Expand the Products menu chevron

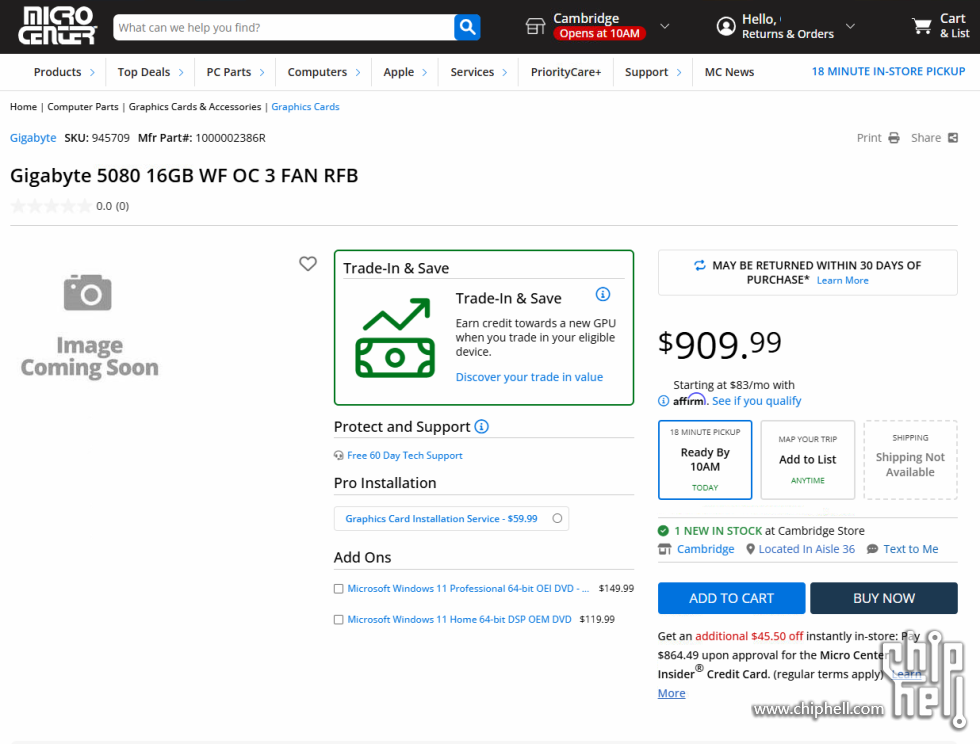point(92,72)
